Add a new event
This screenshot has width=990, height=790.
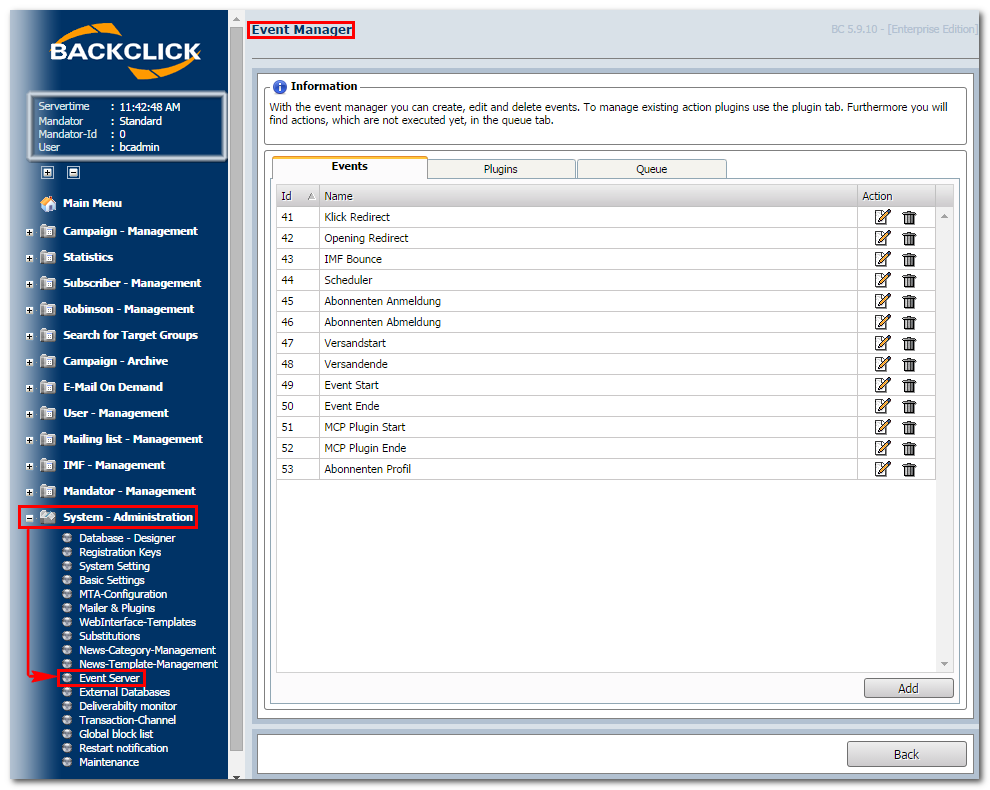point(909,688)
